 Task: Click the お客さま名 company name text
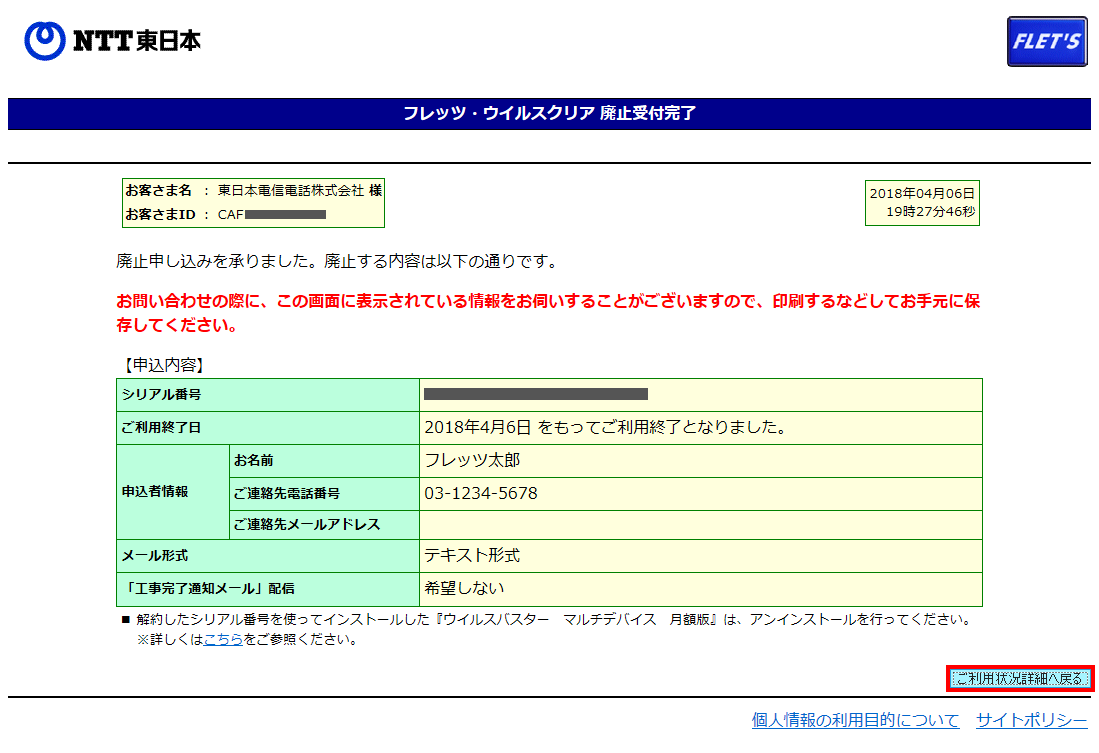point(299,190)
